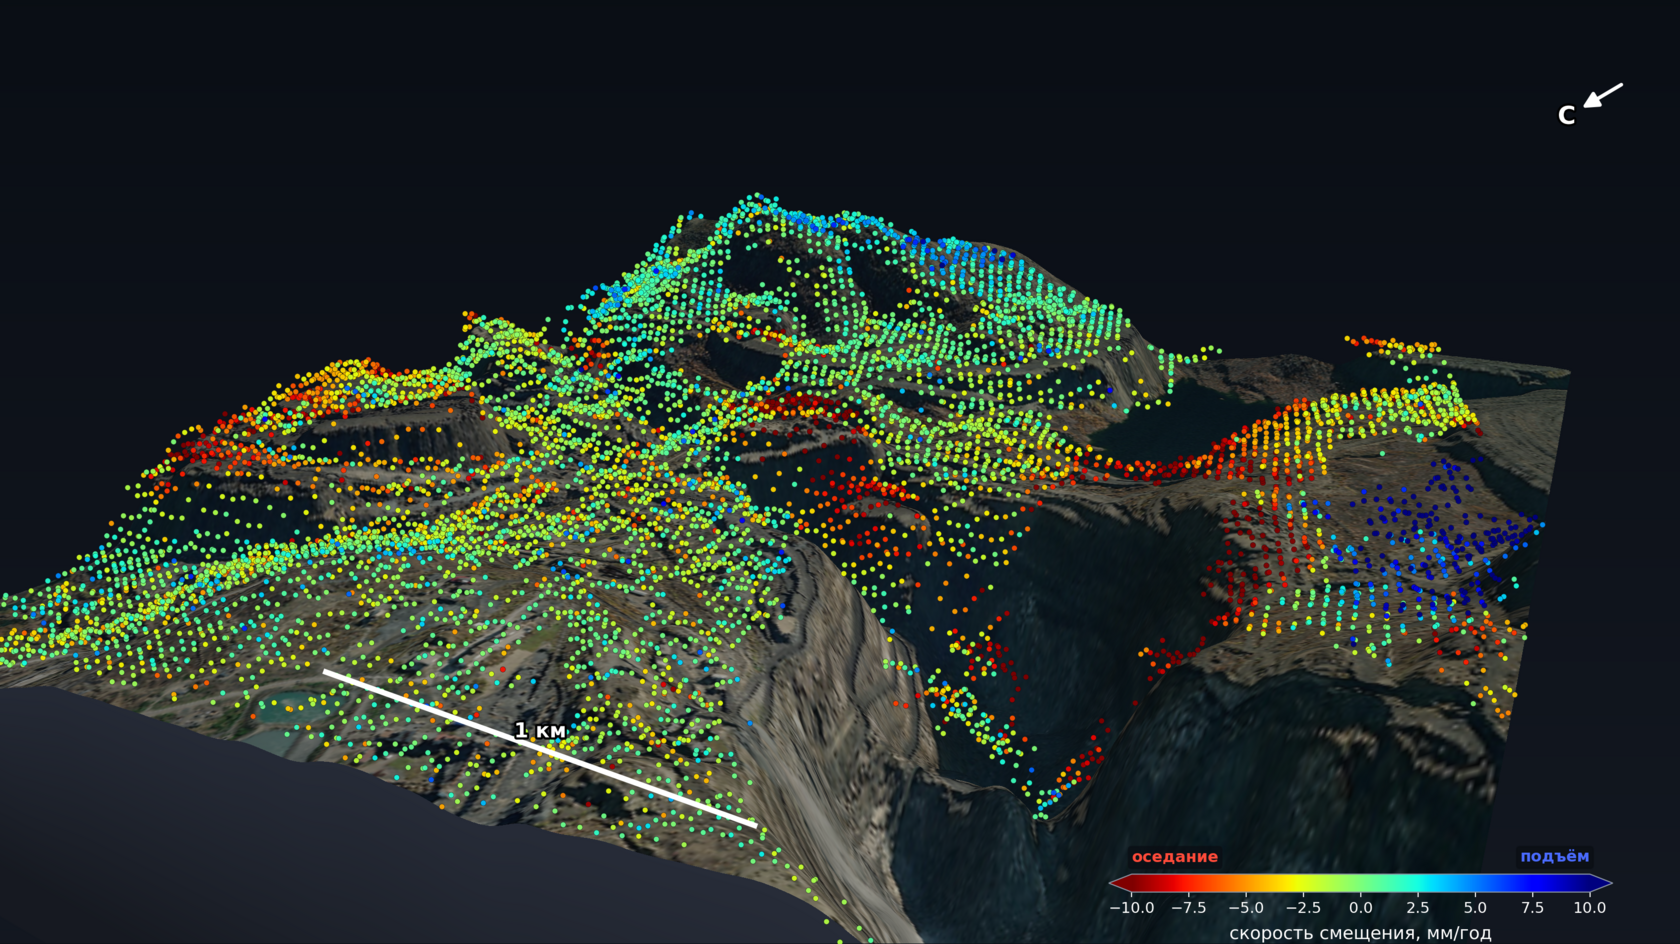Click the 'скорость смещения, мм/год' caption
The image size is (1680, 944).
[1360, 933]
